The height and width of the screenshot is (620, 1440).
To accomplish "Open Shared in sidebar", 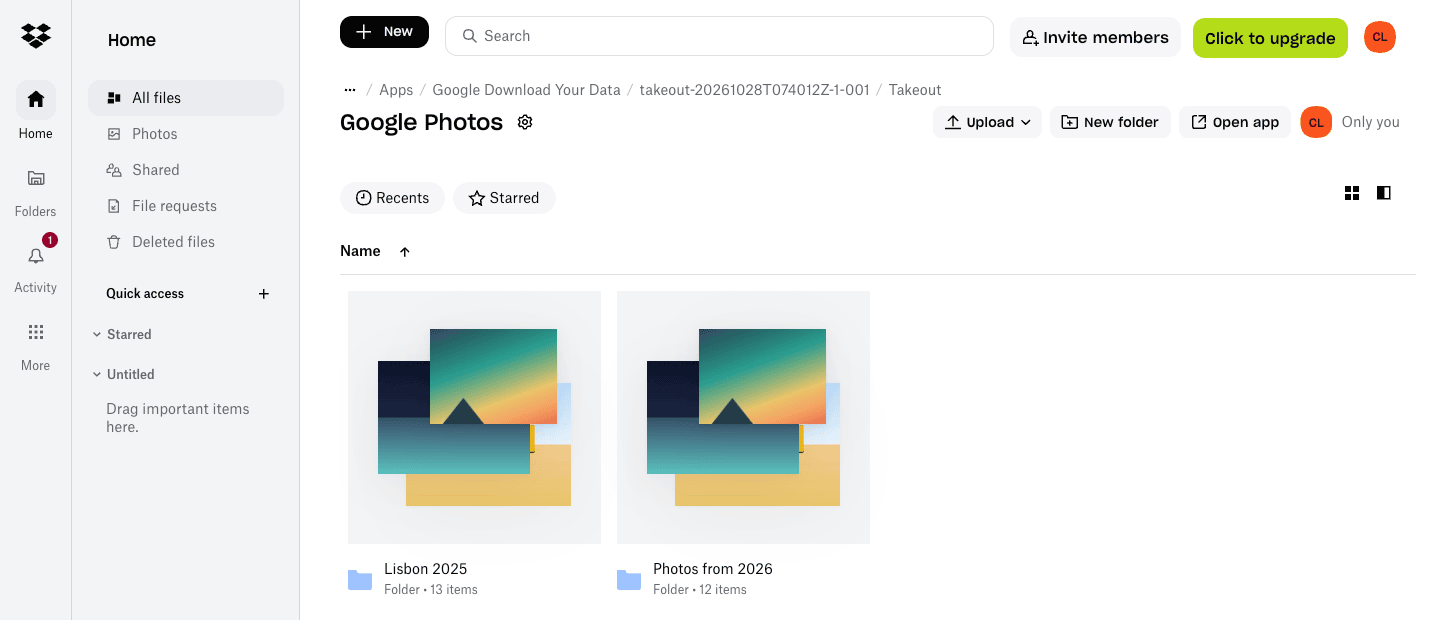I will (186, 170).
